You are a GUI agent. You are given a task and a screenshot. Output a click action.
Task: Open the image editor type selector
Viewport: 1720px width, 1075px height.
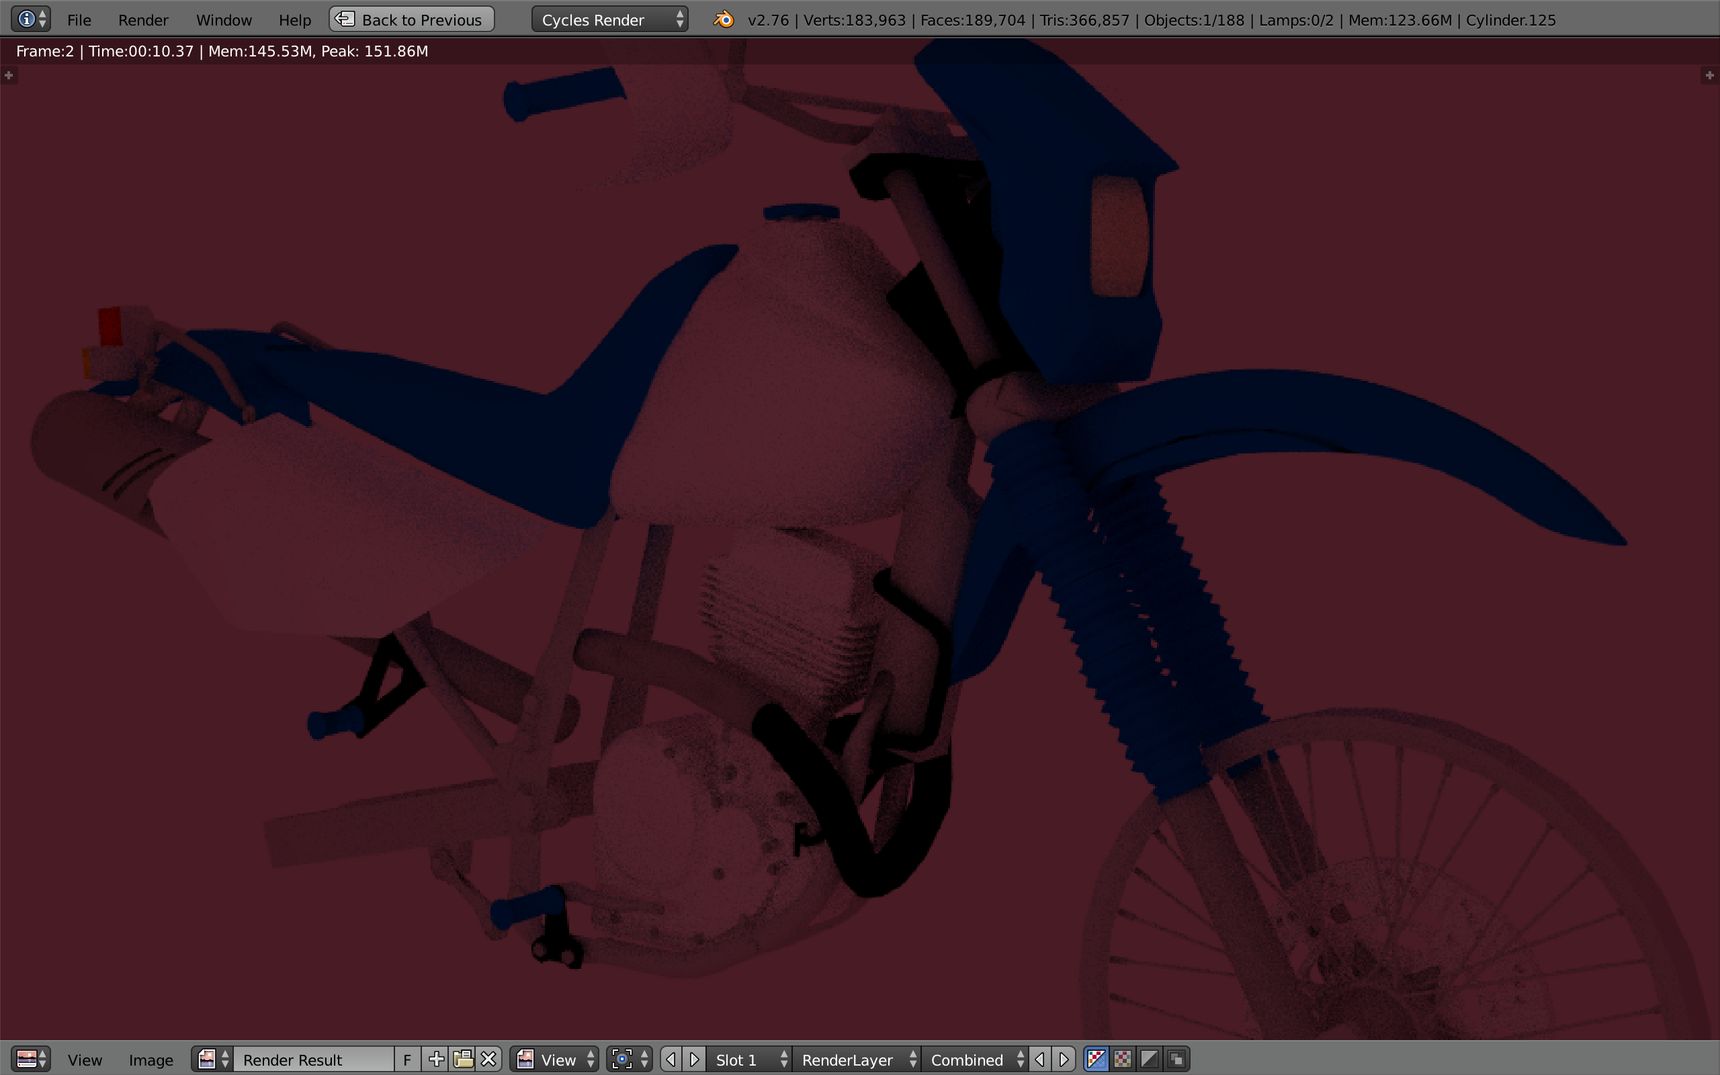pyautogui.click(x=31, y=1059)
